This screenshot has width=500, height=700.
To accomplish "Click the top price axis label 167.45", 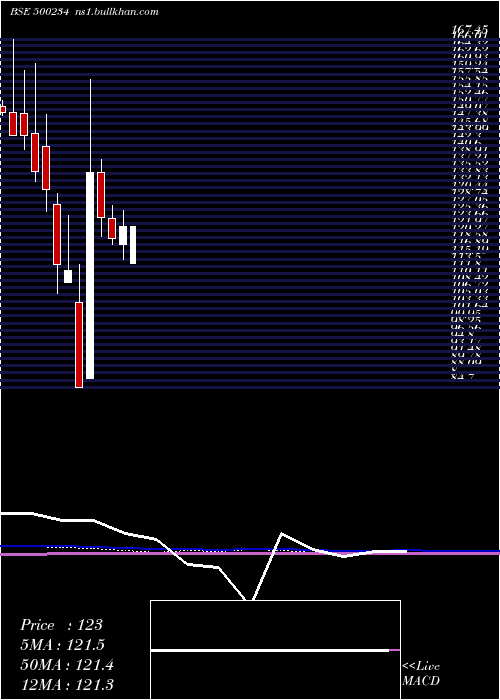I will (469, 29).
